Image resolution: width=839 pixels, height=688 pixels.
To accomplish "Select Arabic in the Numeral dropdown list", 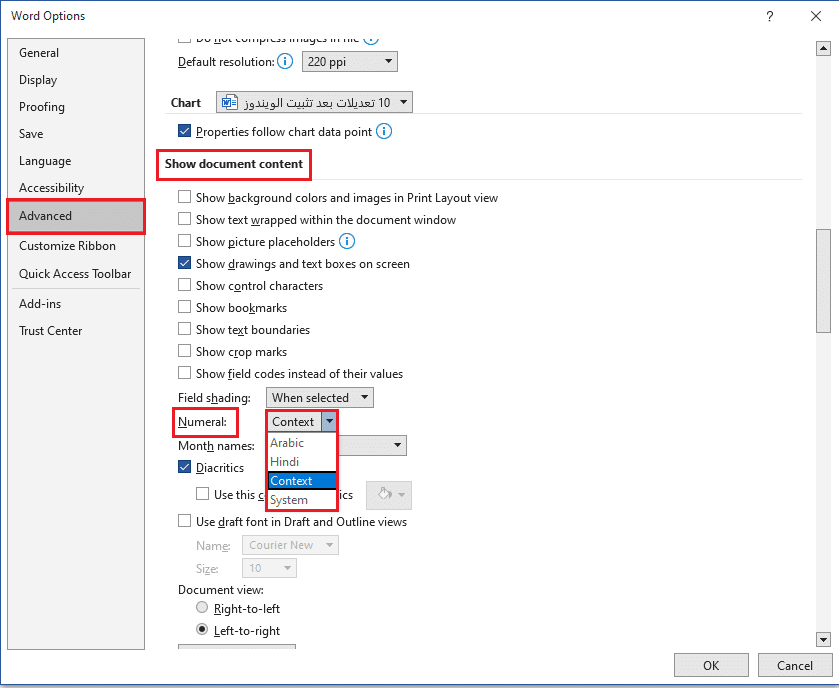I will click(287, 443).
